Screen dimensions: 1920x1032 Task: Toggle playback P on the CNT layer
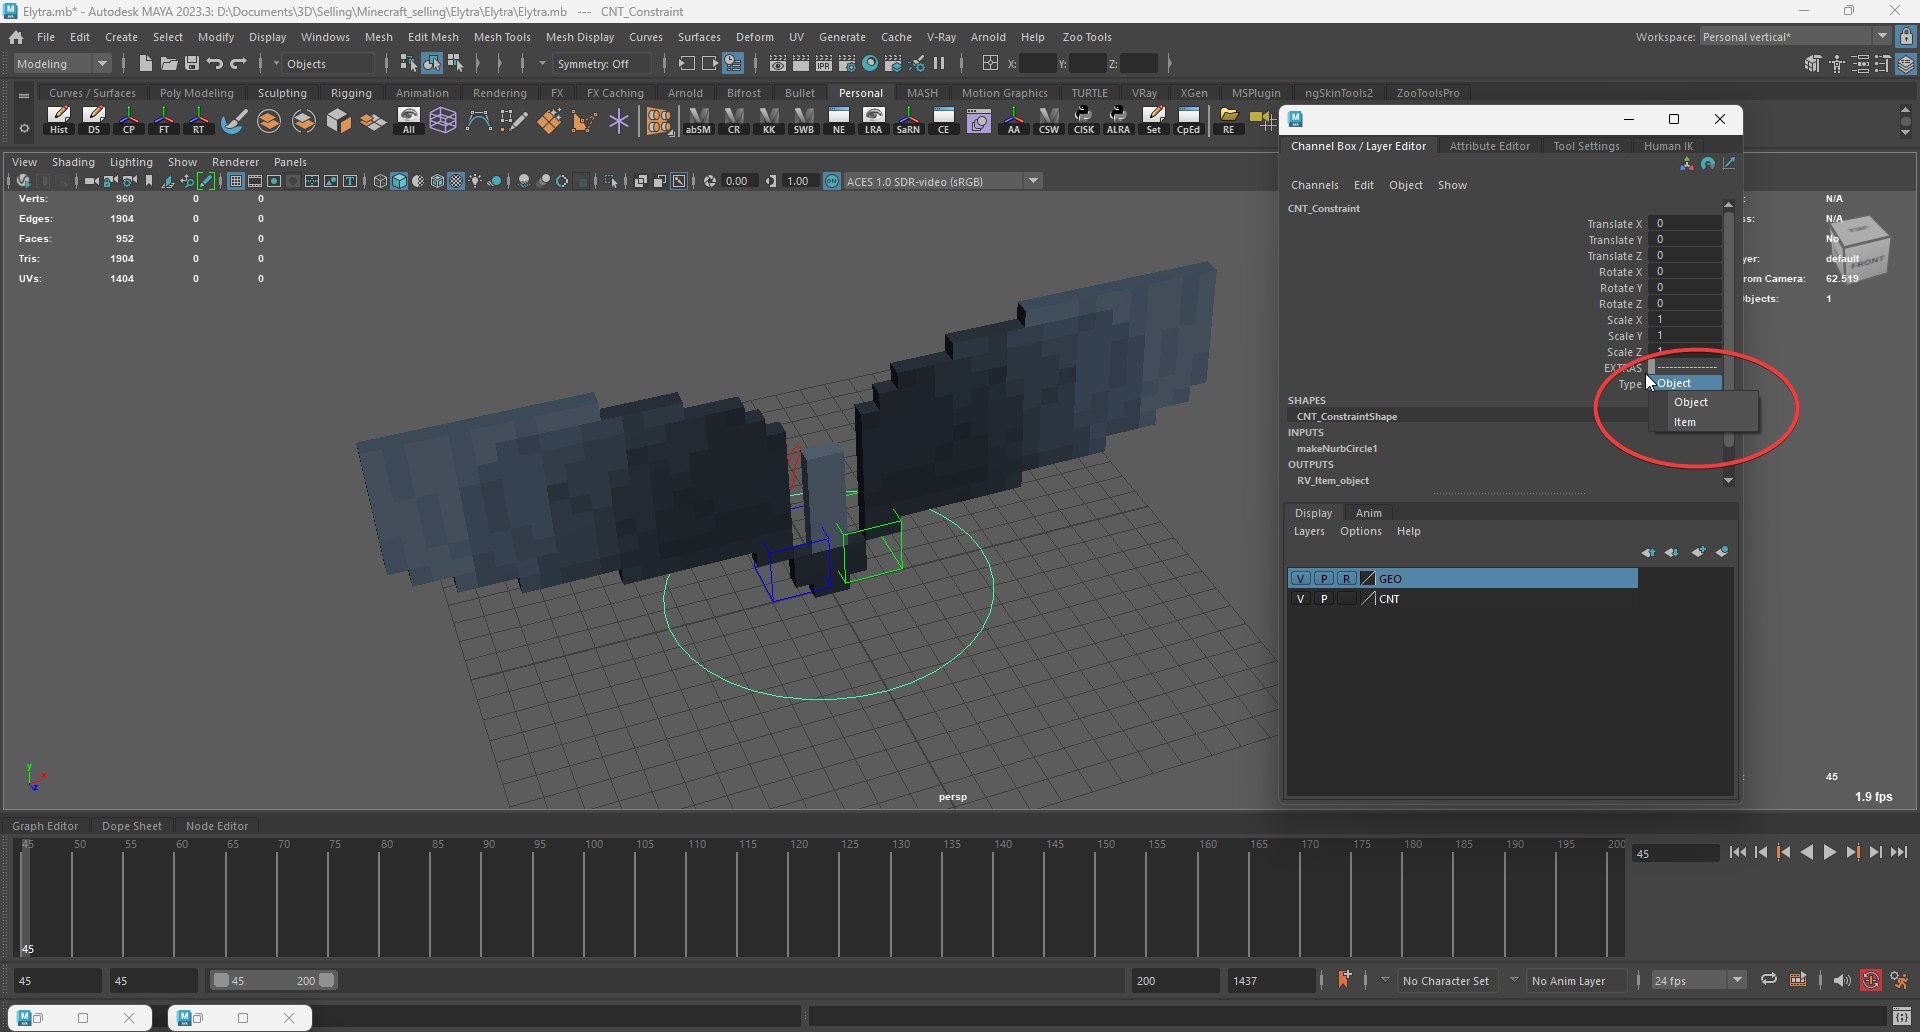point(1324,599)
